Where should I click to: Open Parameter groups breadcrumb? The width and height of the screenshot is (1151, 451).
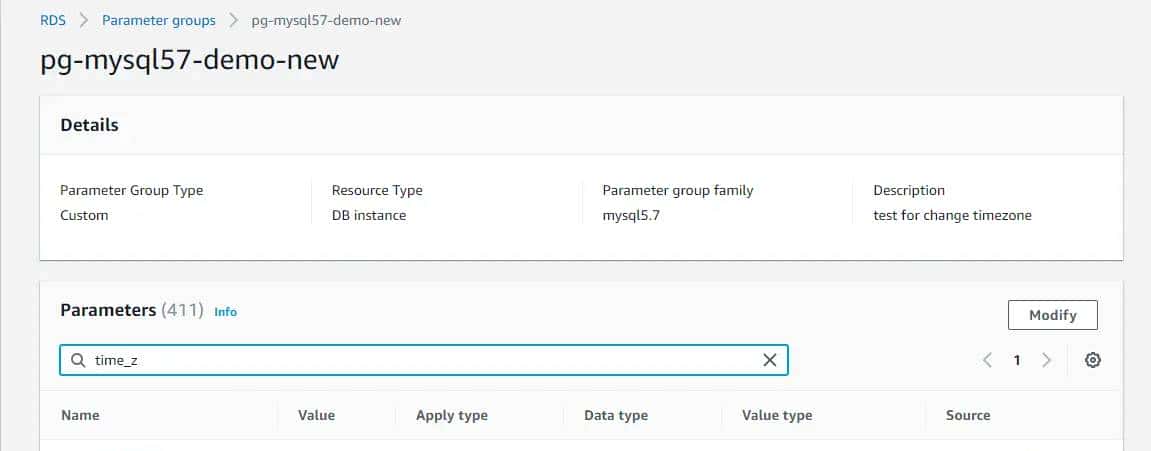coord(158,19)
